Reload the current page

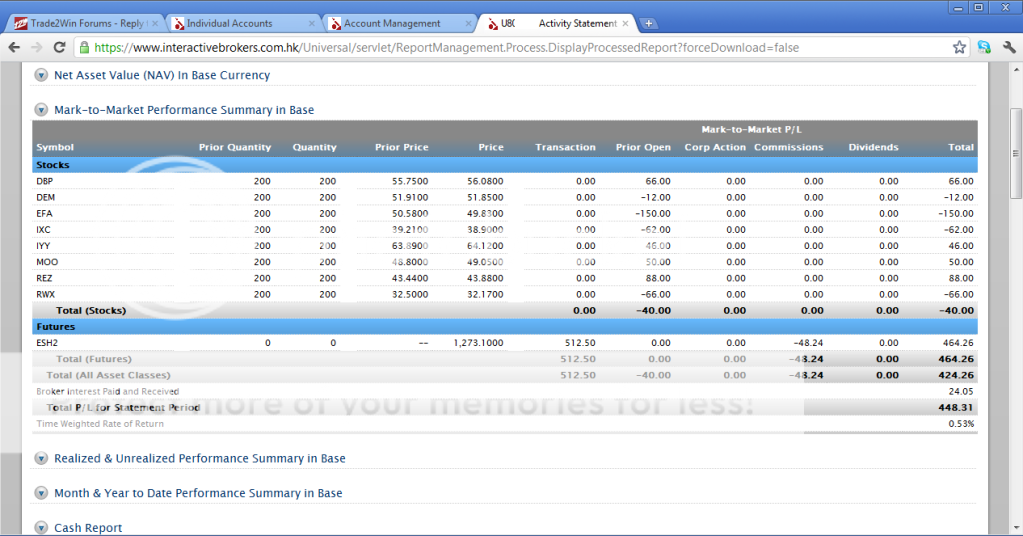tap(60, 47)
